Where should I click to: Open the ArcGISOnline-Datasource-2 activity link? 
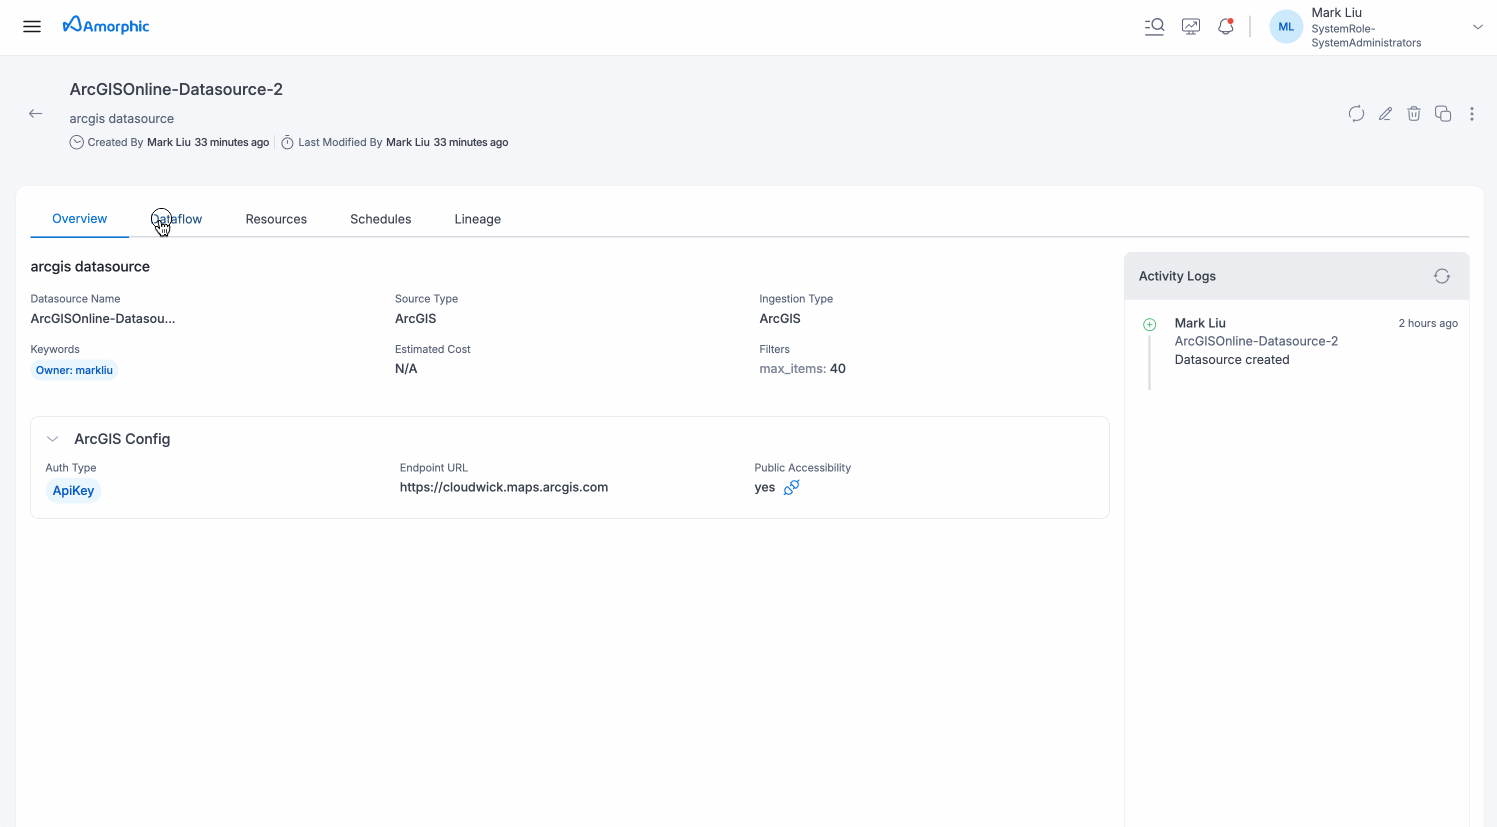pos(1256,341)
